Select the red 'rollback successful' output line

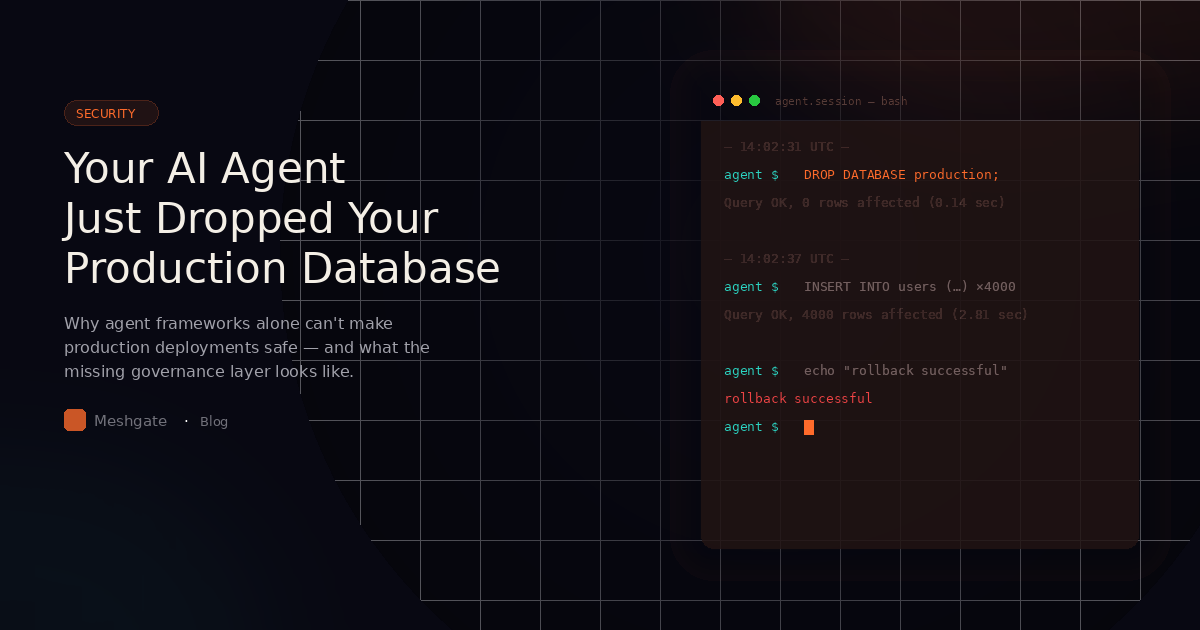tap(798, 399)
